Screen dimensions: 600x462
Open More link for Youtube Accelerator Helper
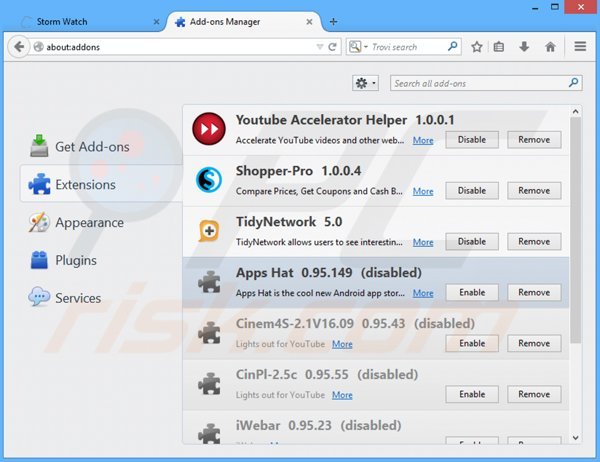pos(423,140)
